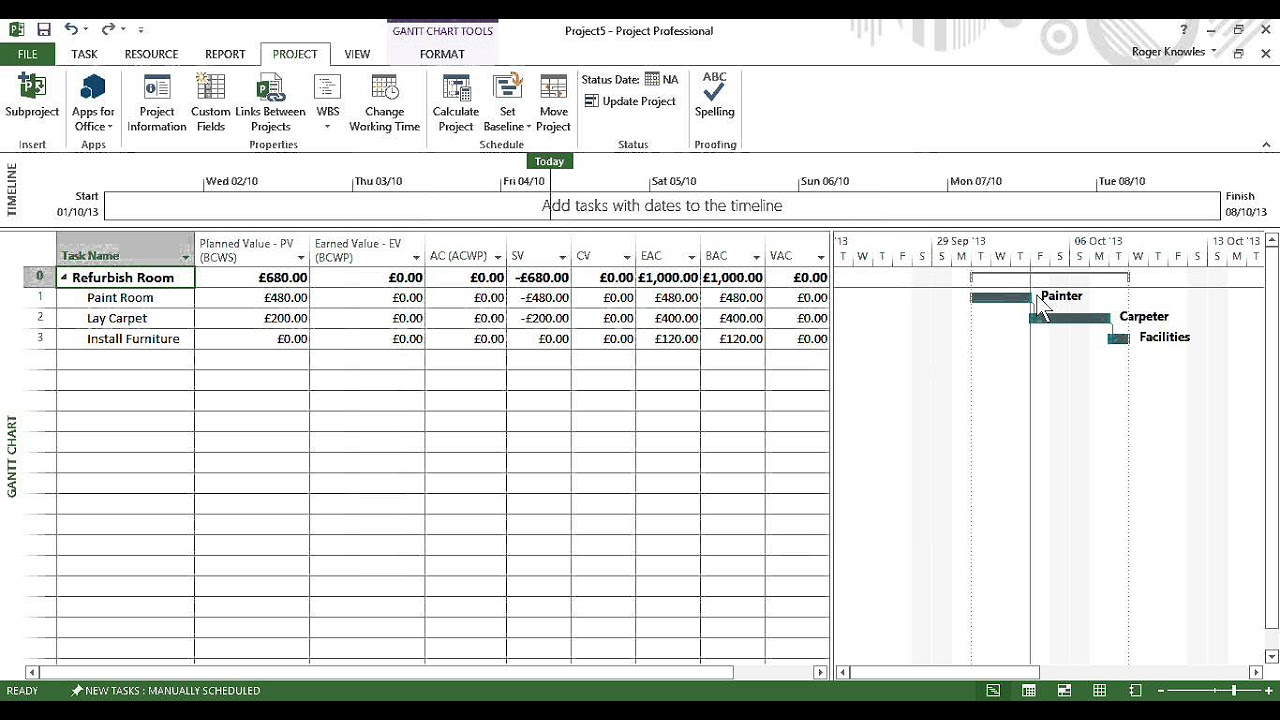Set the Status Date field
Viewport: 1280px width, 720px height.
pyautogui.click(x=630, y=79)
